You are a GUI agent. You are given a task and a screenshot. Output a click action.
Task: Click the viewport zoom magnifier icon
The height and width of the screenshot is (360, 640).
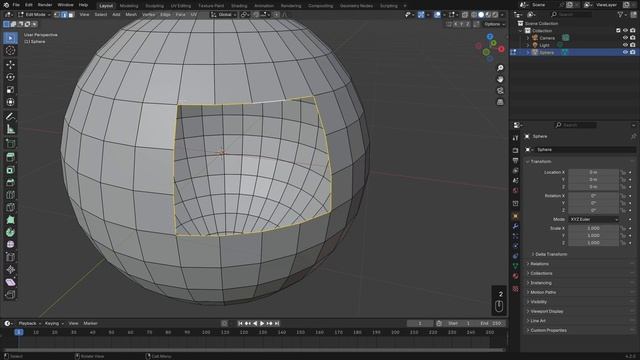coord(500,68)
